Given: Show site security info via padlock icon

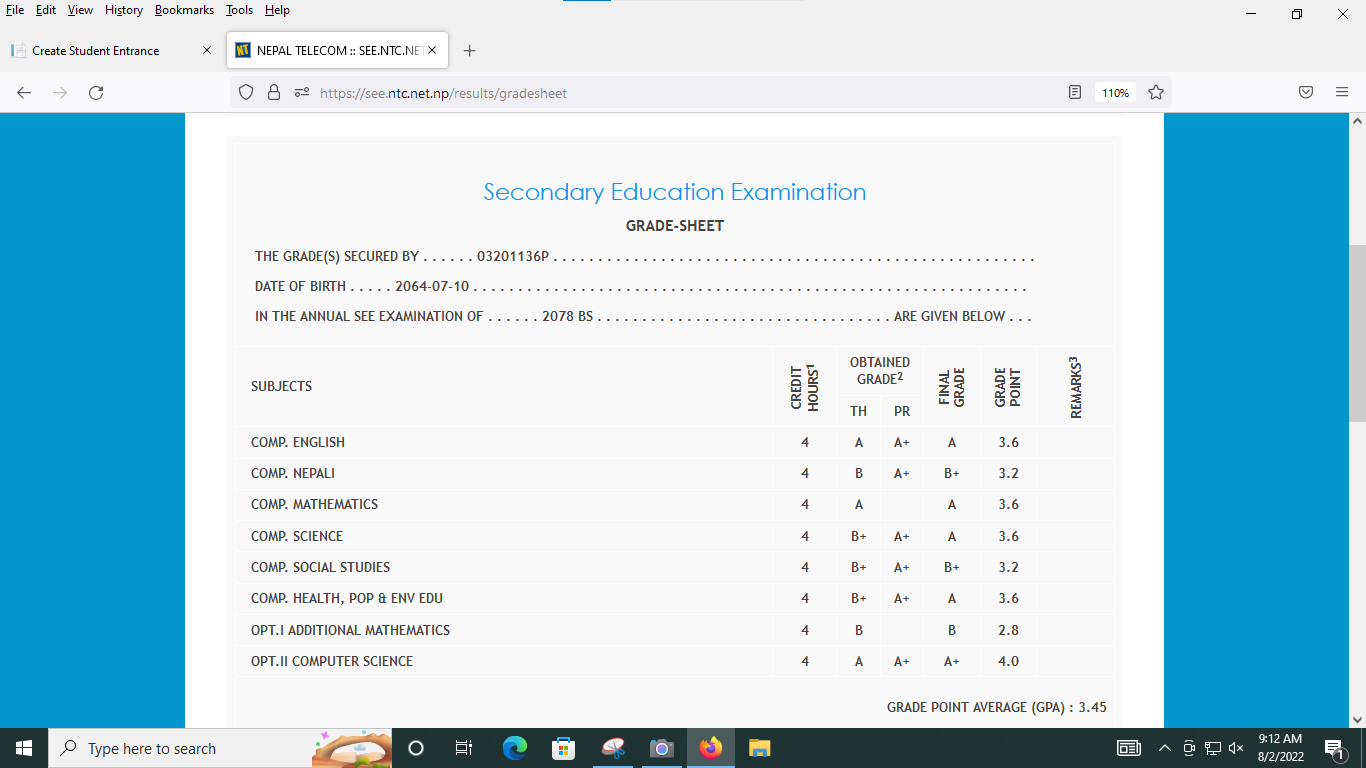Looking at the screenshot, I should [273, 93].
